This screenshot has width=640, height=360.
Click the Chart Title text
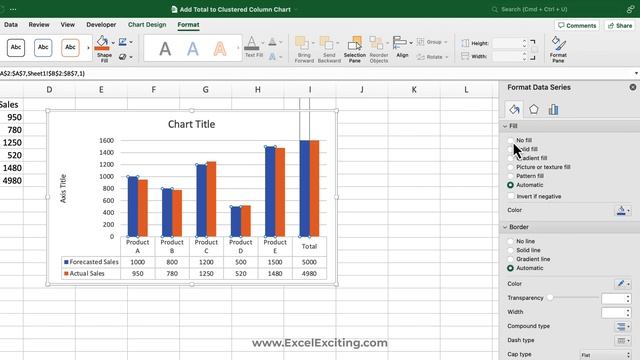point(191,124)
